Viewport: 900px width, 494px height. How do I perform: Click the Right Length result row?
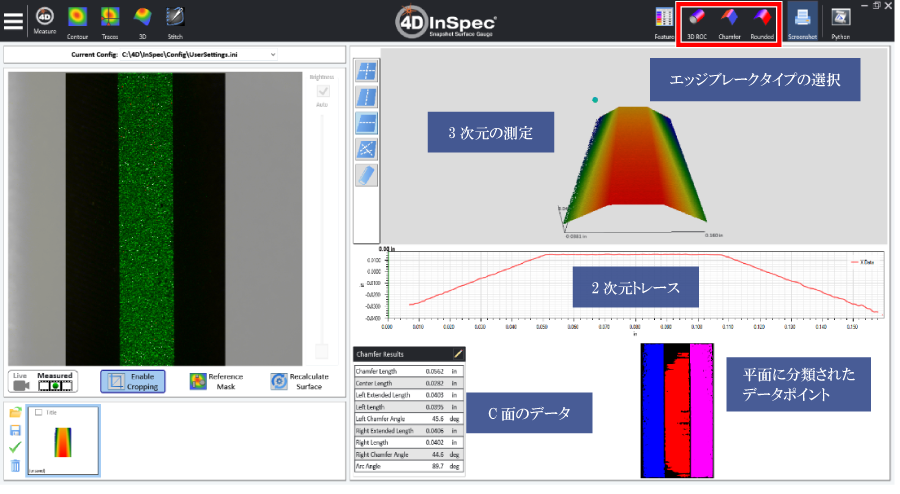pos(409,442)
